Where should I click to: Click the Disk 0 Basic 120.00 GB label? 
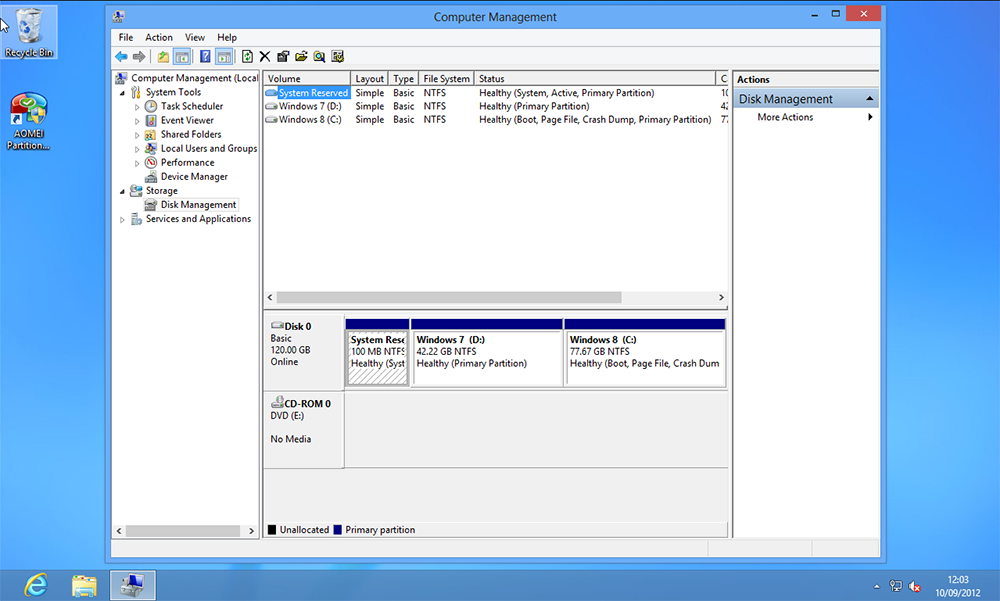click(304, 352)
